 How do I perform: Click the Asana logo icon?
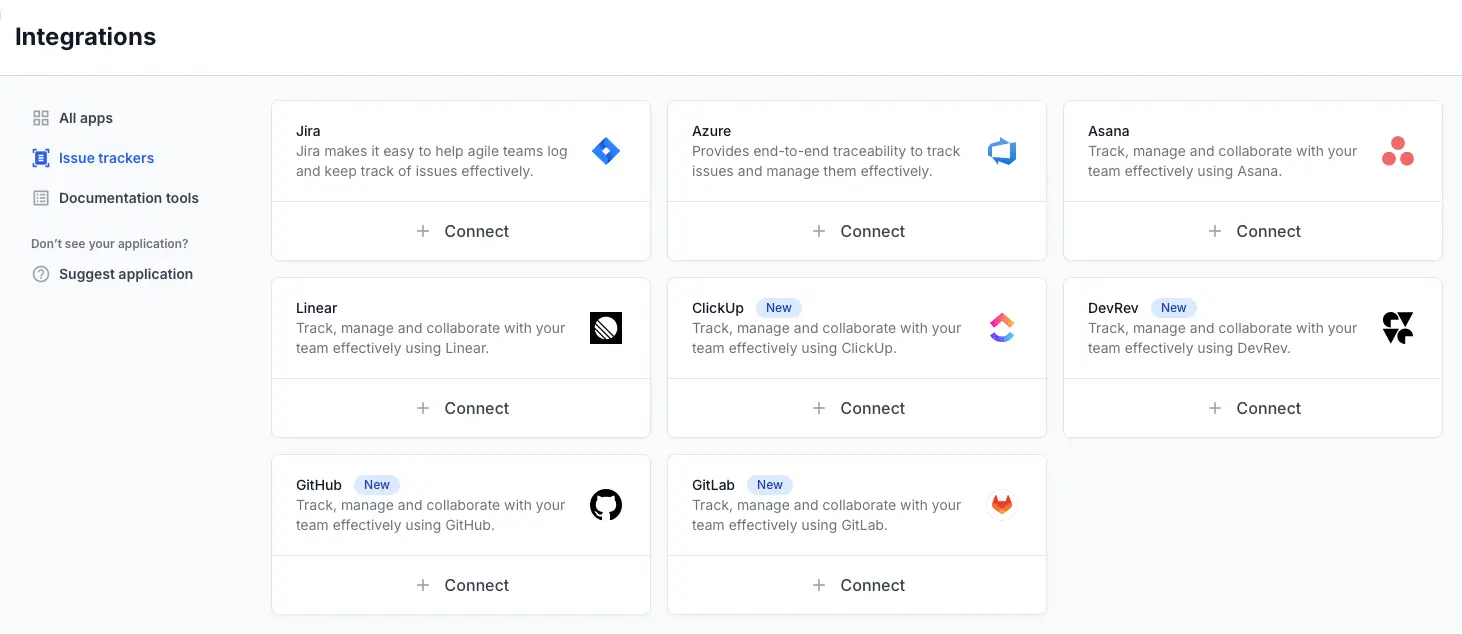pos(1397,151)
